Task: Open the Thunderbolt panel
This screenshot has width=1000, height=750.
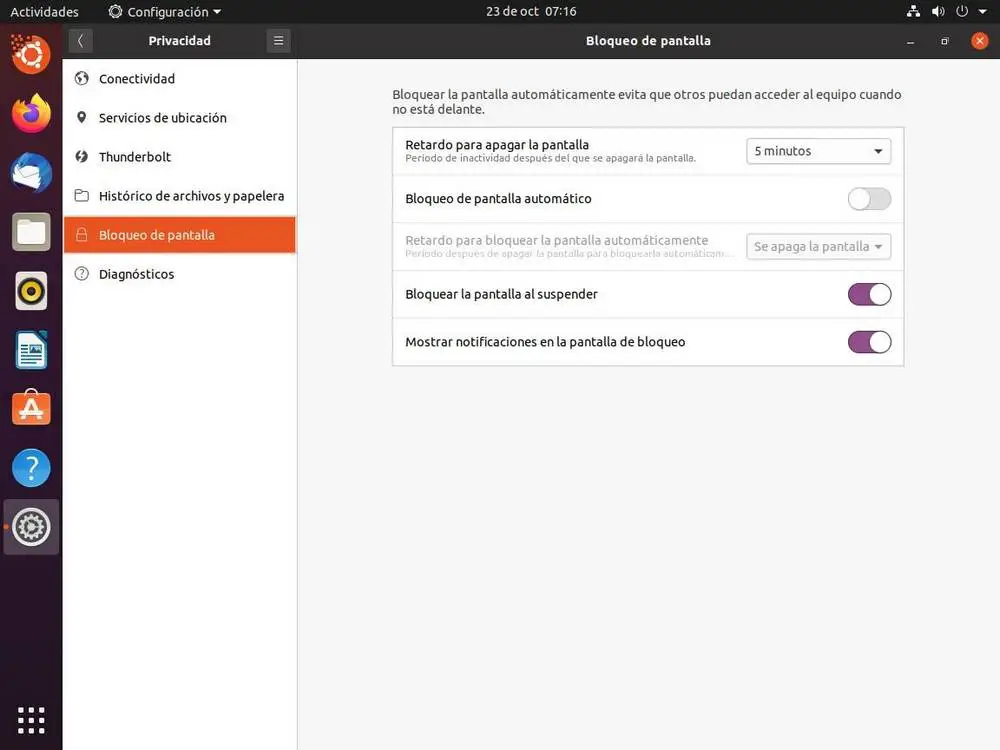Action: pyautogui.click(x=180, y=156)
